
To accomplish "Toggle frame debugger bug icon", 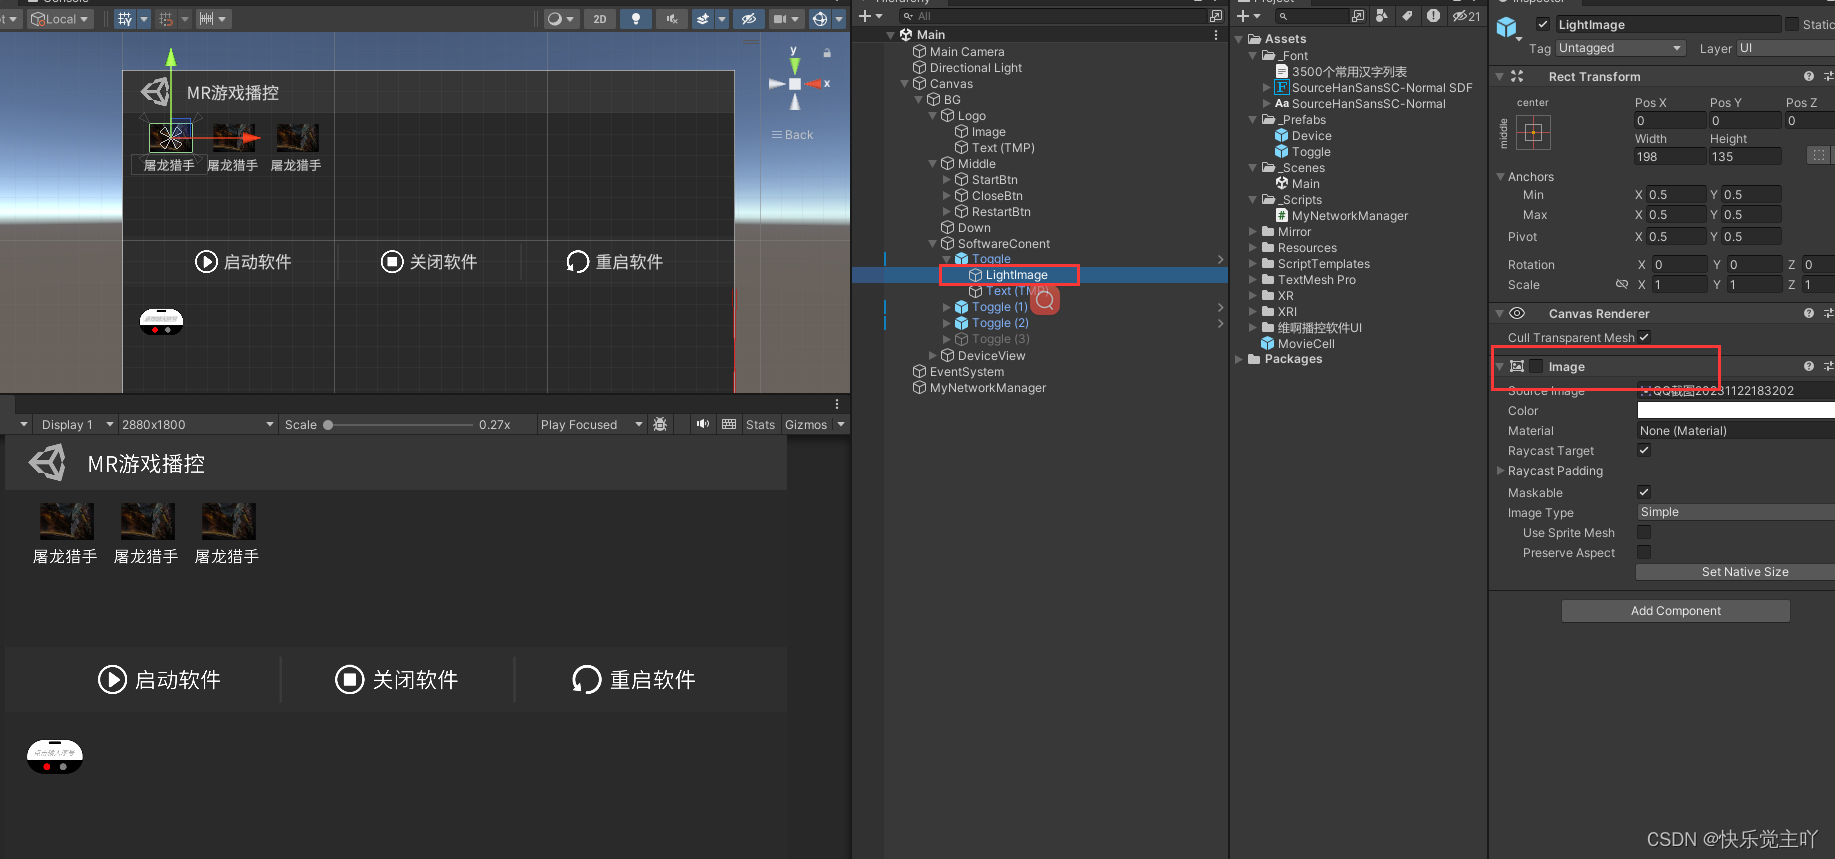I will (x=660, y=425).
